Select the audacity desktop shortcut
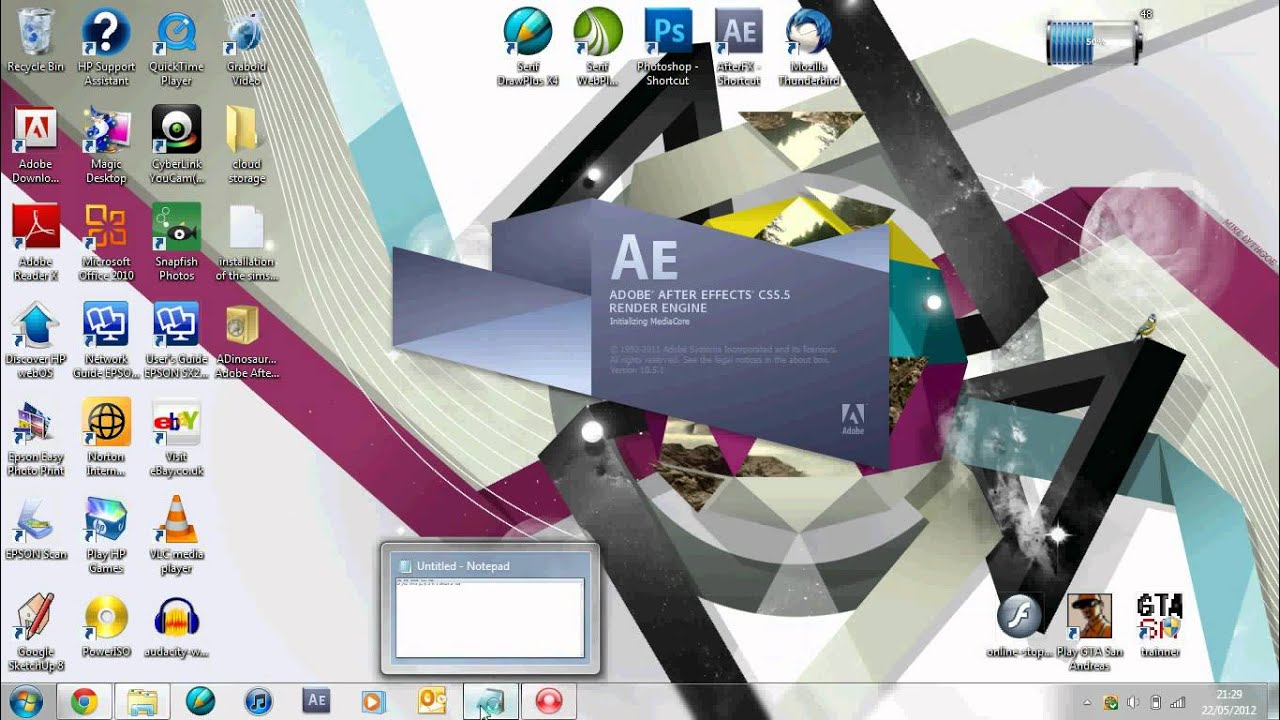The width and height of the screenshot is (1280, 720). click(176, 626)
